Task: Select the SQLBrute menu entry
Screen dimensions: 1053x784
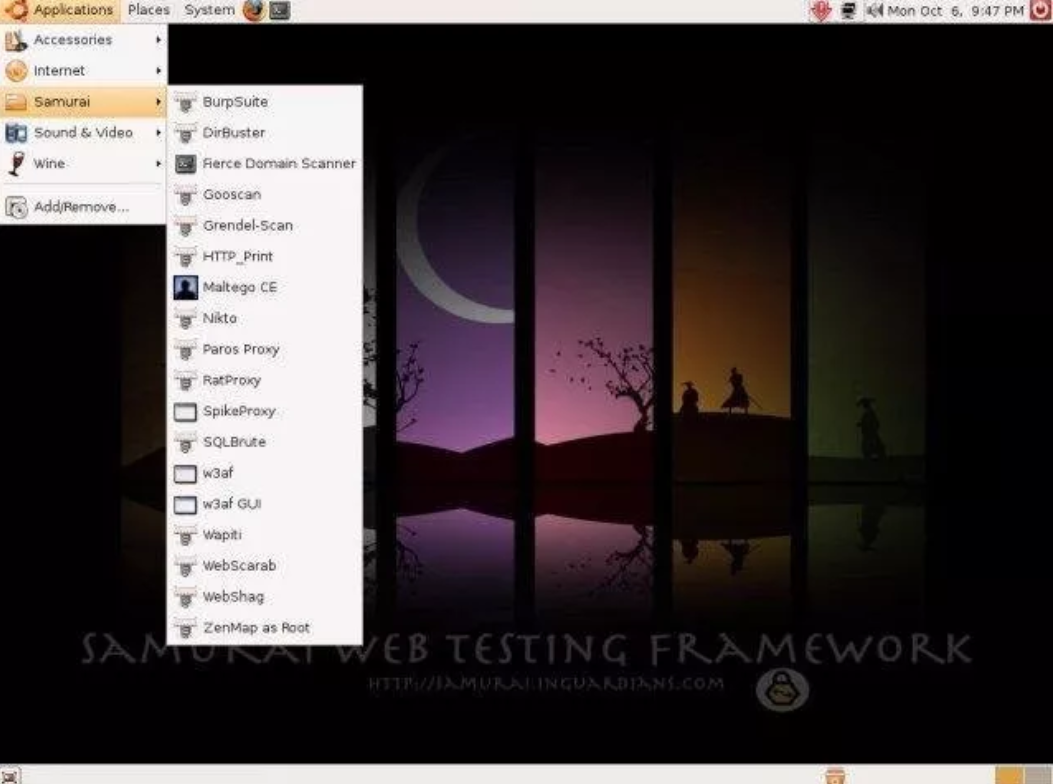Action: 265,442
